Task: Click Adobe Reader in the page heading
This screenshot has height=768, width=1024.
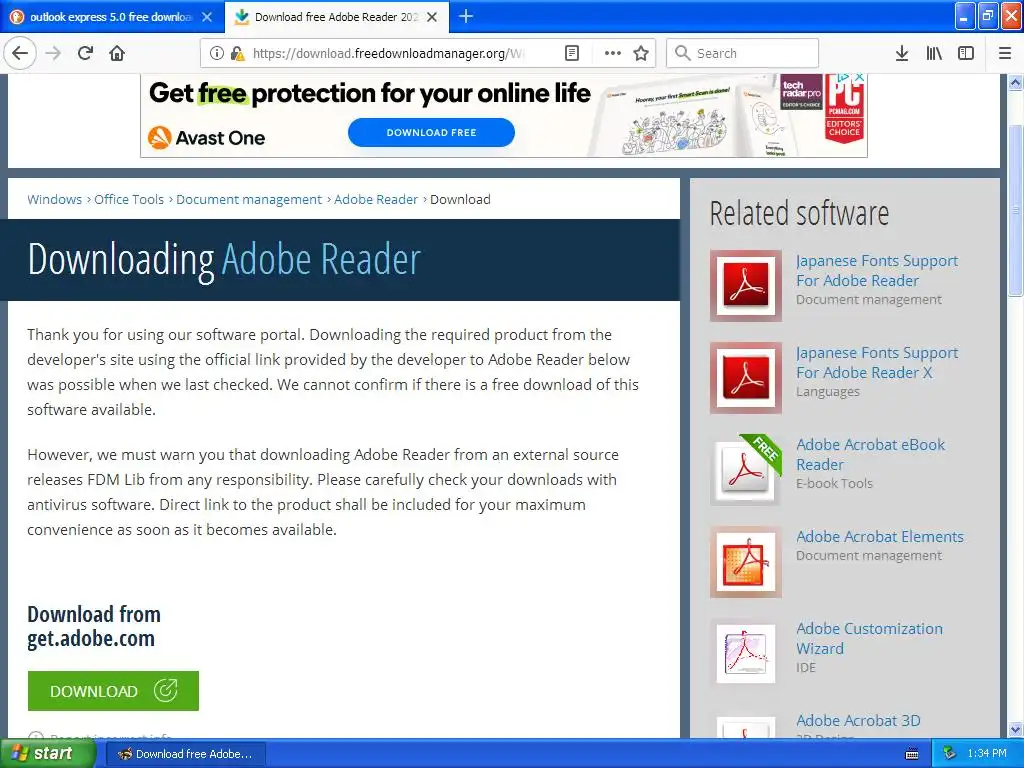Action: [321, 259]
